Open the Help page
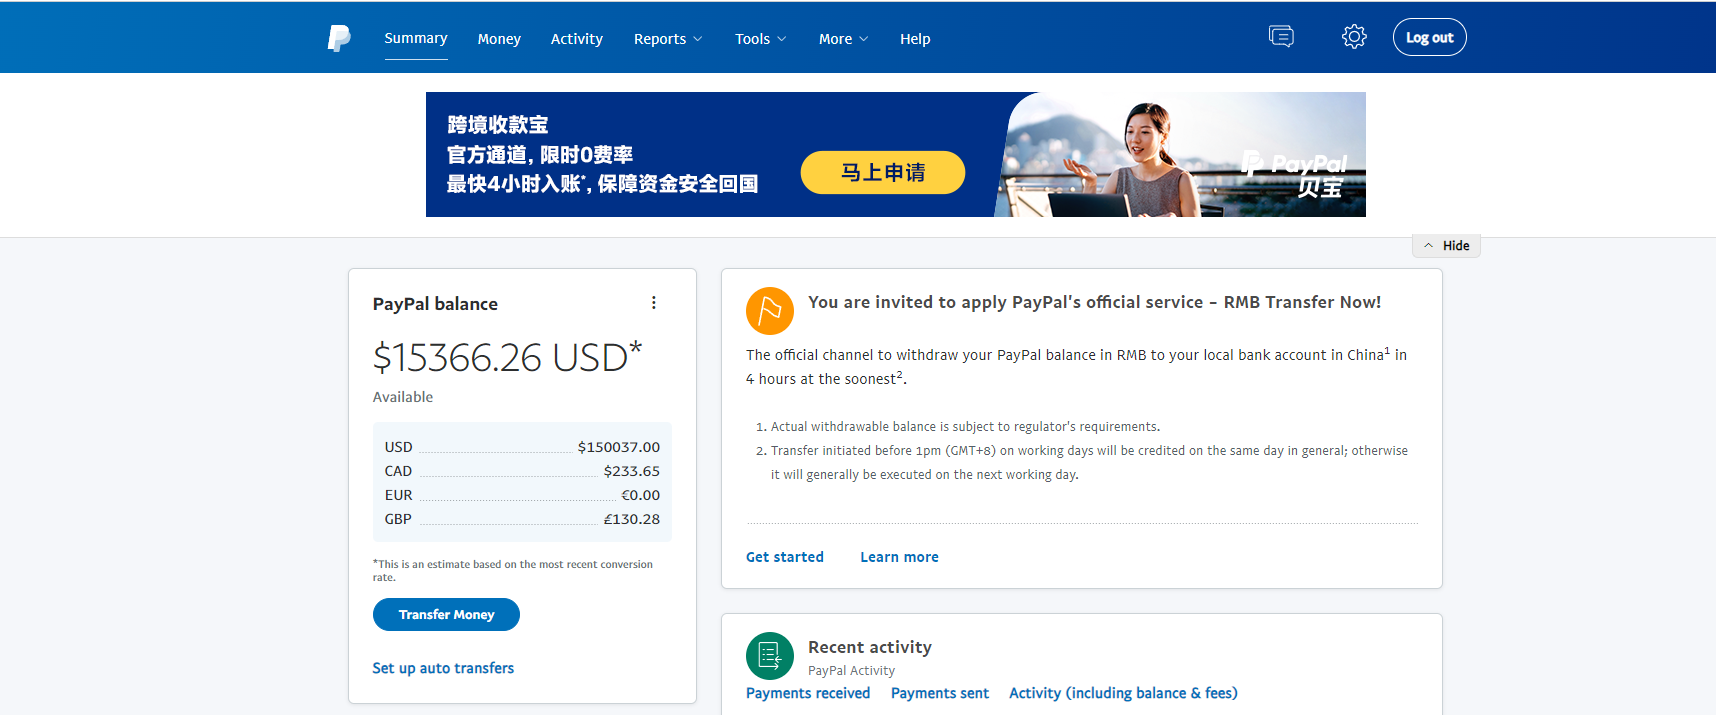This screenshot has height=715, width=1716. 915,39
